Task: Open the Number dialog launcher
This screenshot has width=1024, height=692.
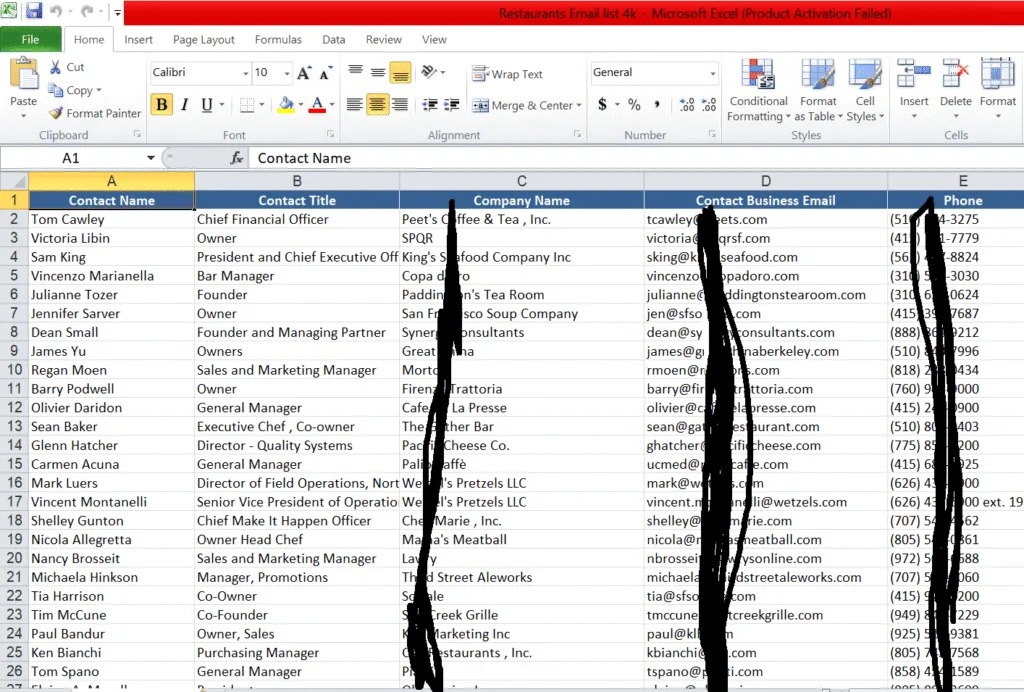Action: tap(712, 134)
